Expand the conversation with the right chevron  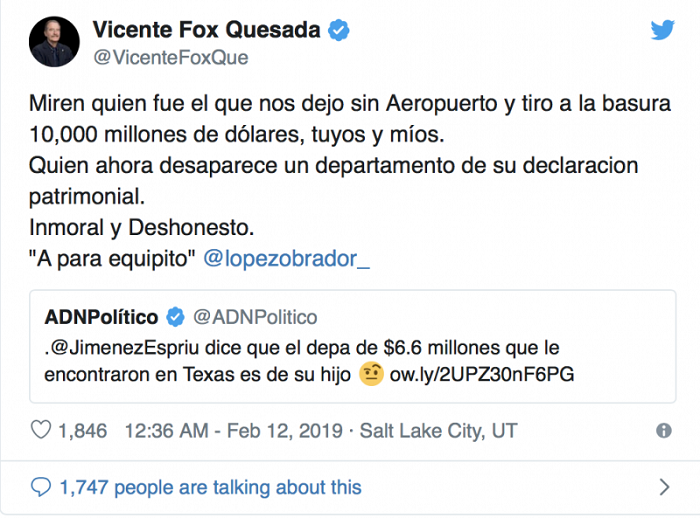coord(665,487)
